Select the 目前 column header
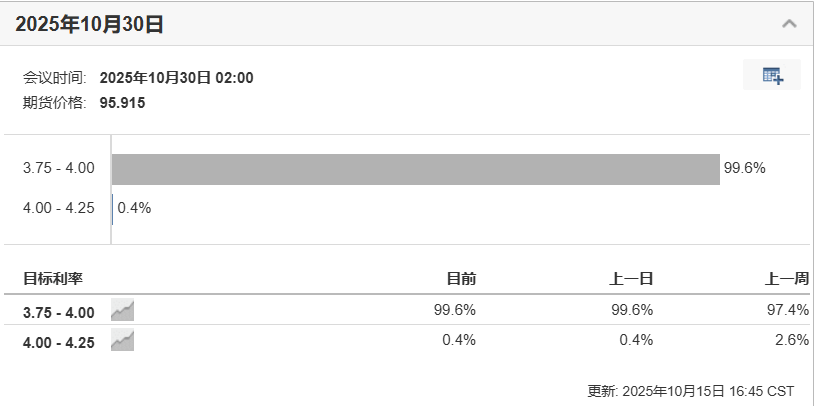Screen dimensions: 814x406 tap(460, 279)
